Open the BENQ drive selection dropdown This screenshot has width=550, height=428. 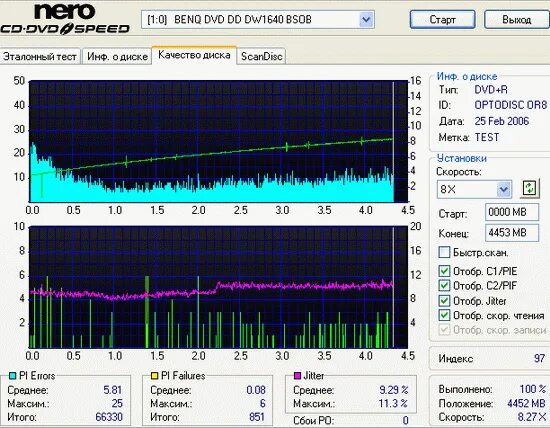click(366, 19)
